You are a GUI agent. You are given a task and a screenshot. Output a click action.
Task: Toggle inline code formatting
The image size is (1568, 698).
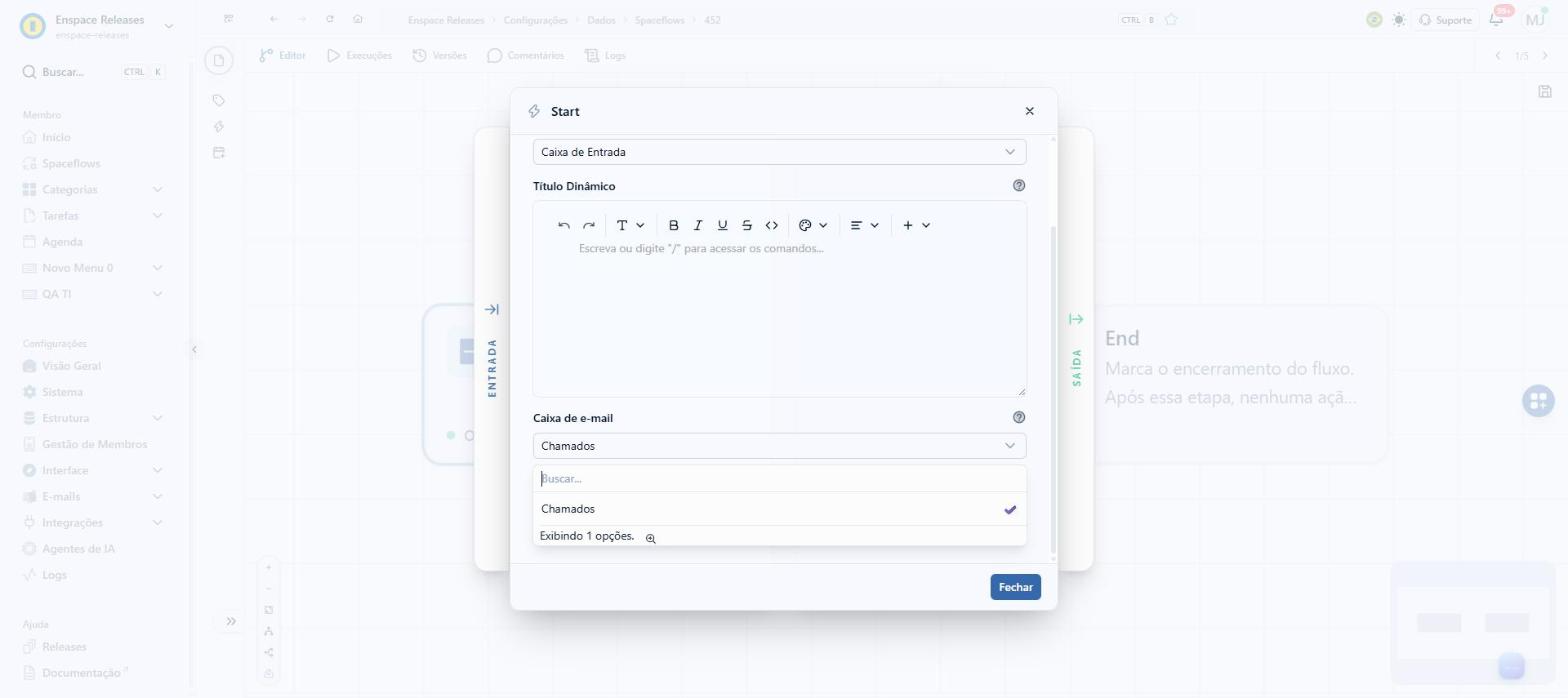point(771,226)
